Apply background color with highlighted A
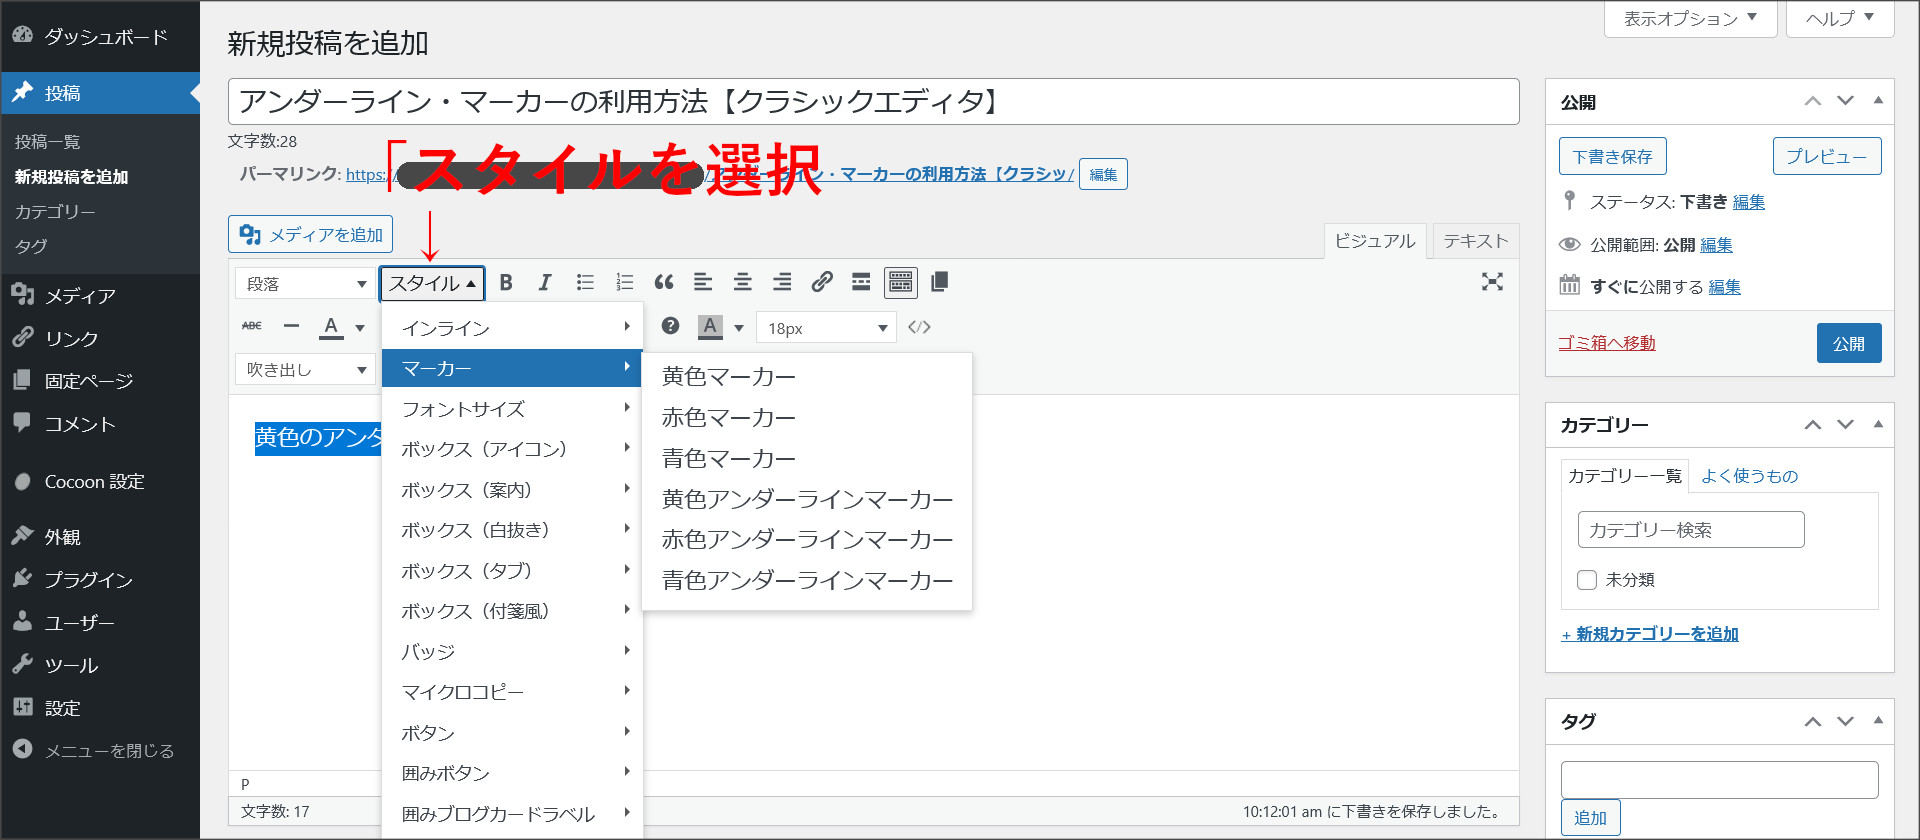 (710, 327)
